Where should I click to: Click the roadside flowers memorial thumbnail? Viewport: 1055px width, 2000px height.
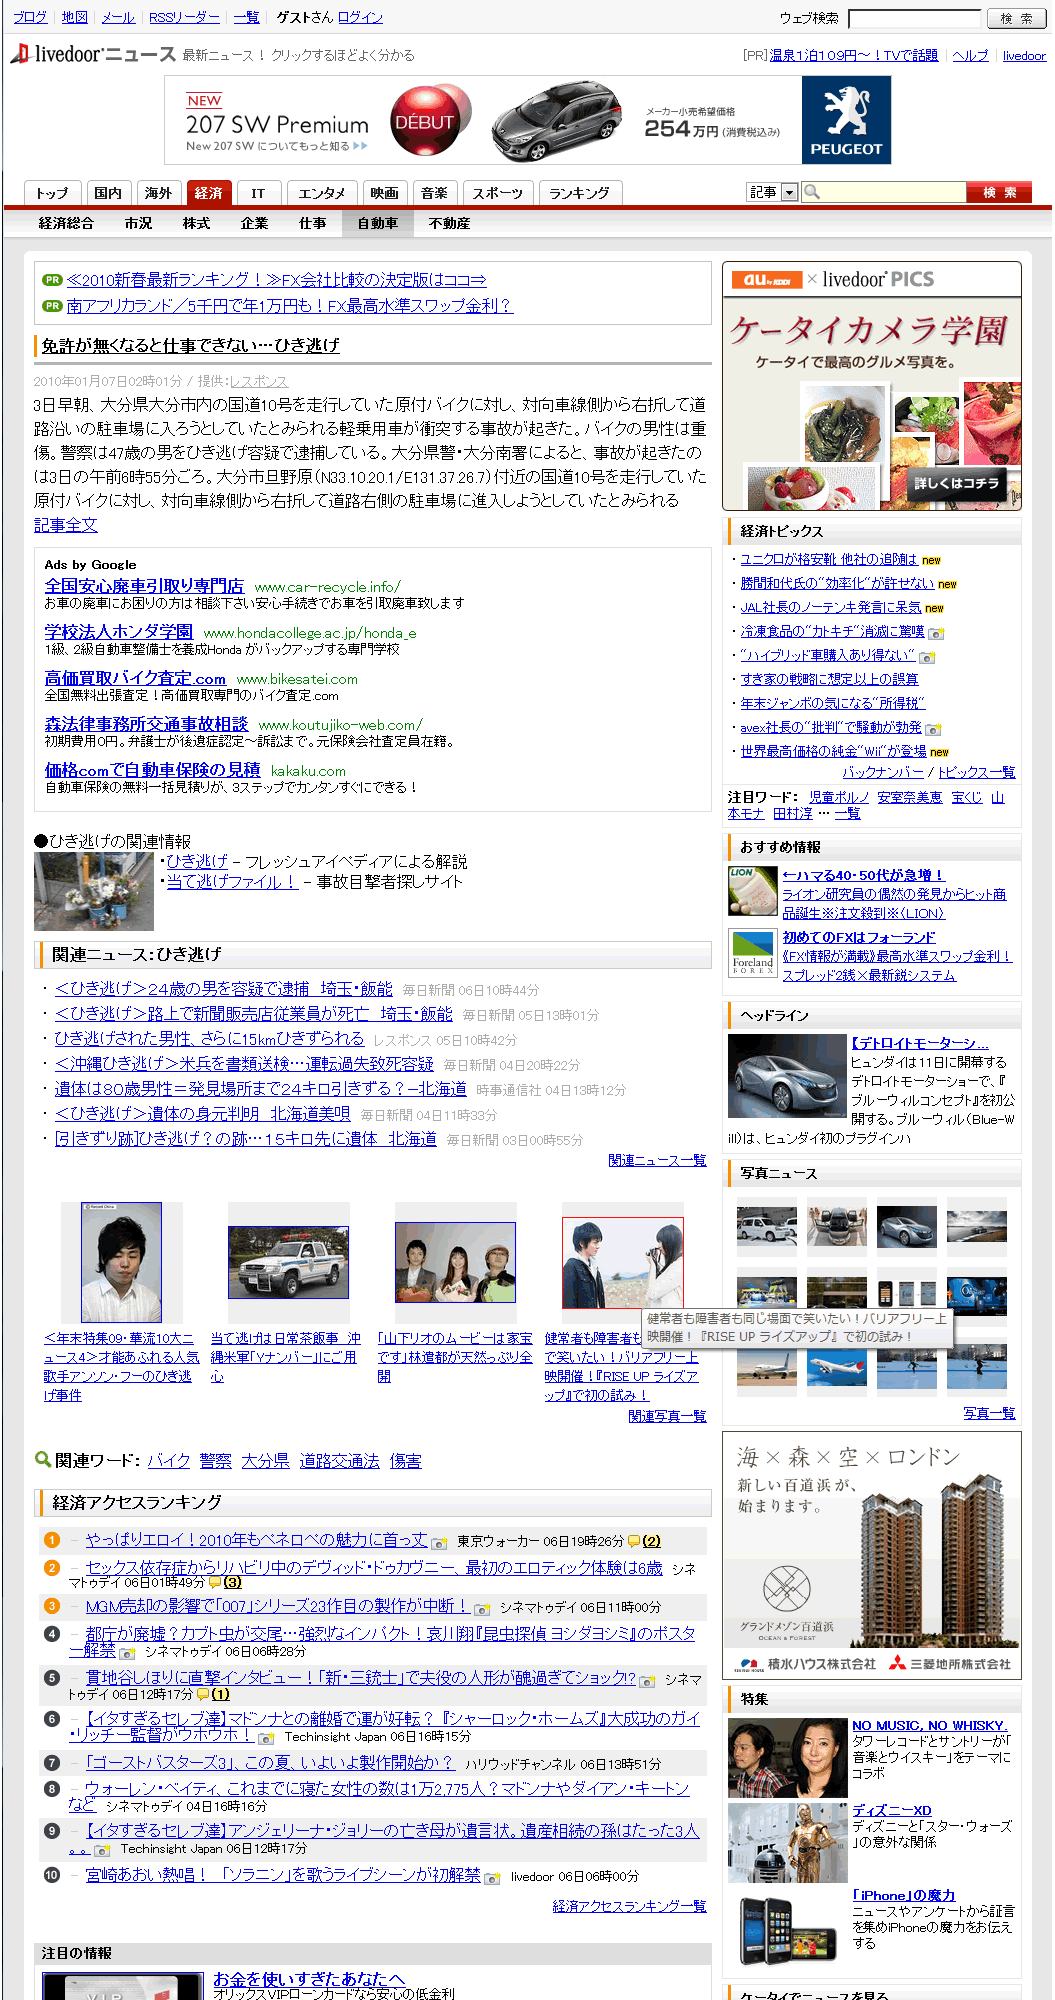(94, 892)
